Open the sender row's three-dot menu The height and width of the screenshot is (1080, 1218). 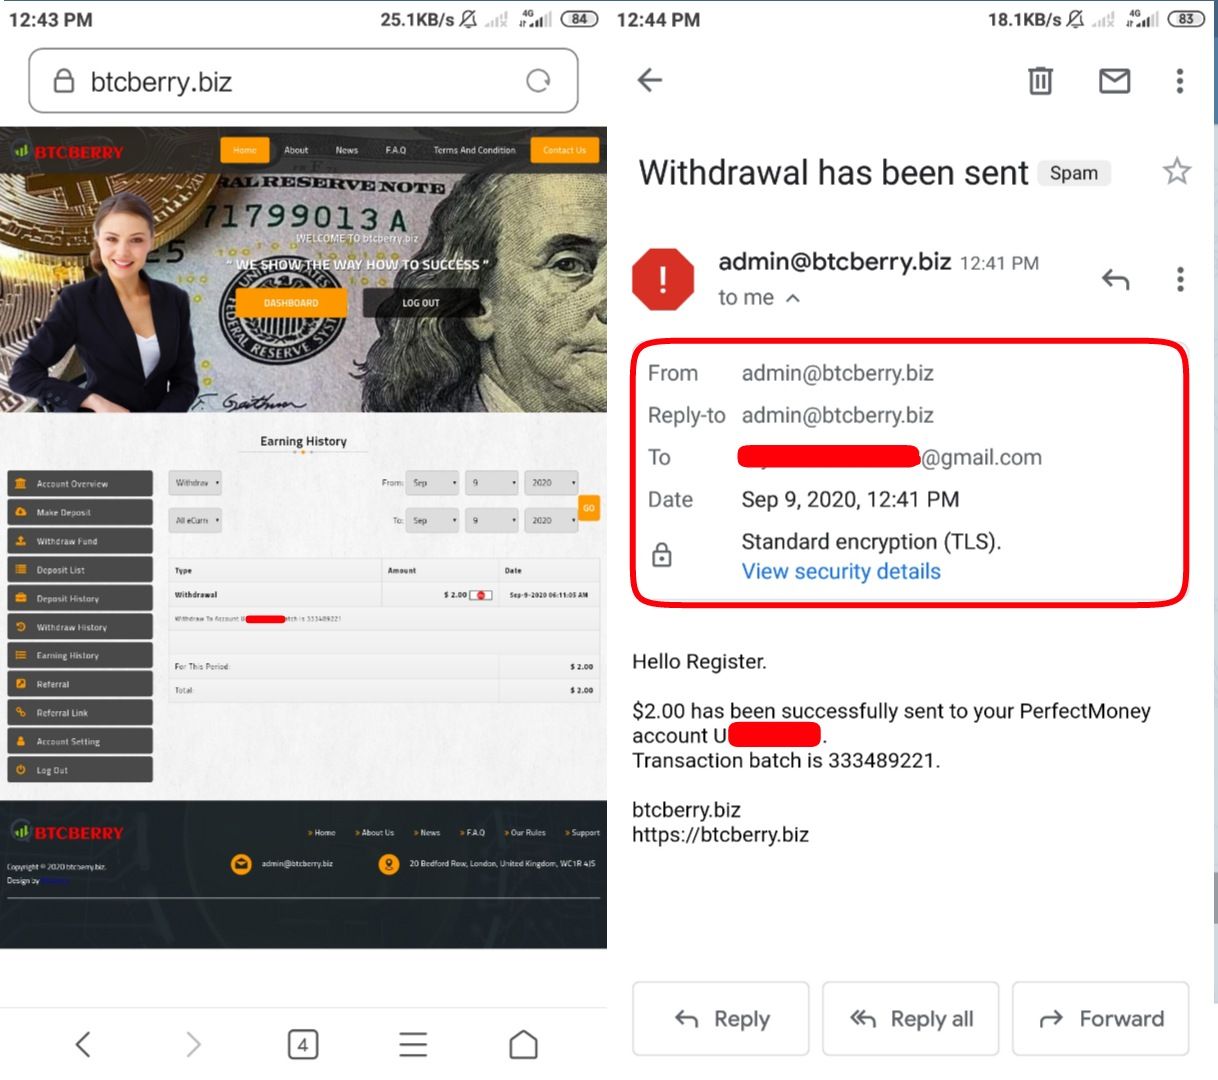(1180, 280)
